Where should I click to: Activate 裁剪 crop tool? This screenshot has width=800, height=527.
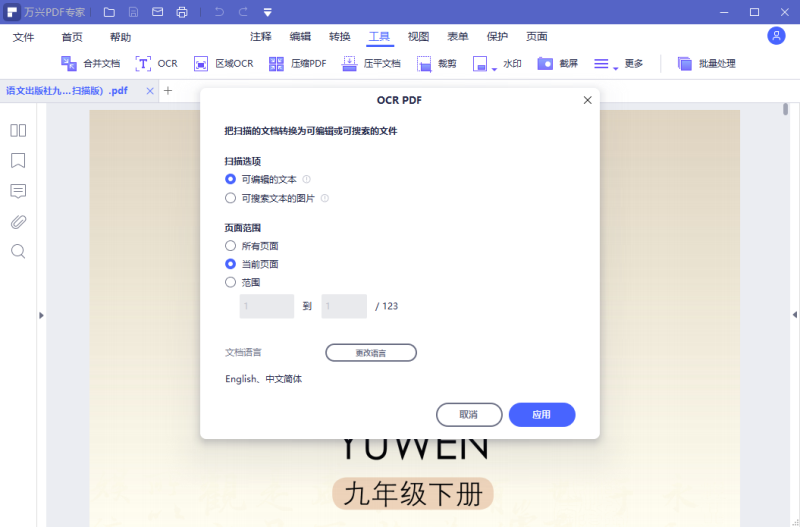click(436, 63)
